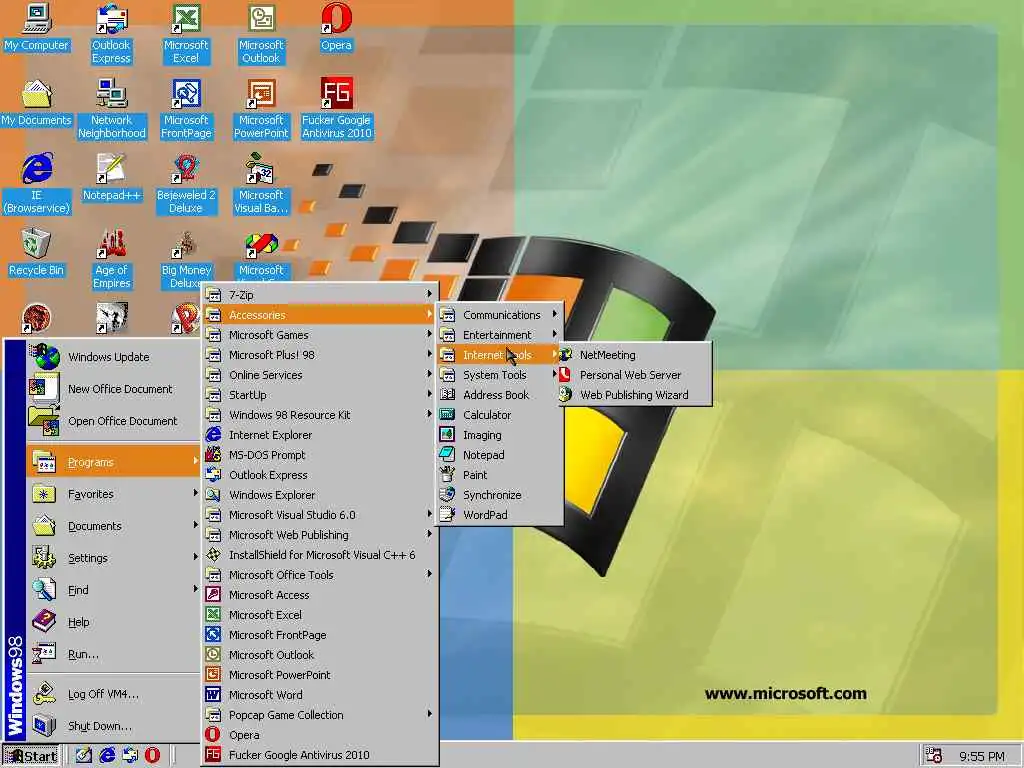Expand the Microsoft Plus! 98 folder

(319, 355)
